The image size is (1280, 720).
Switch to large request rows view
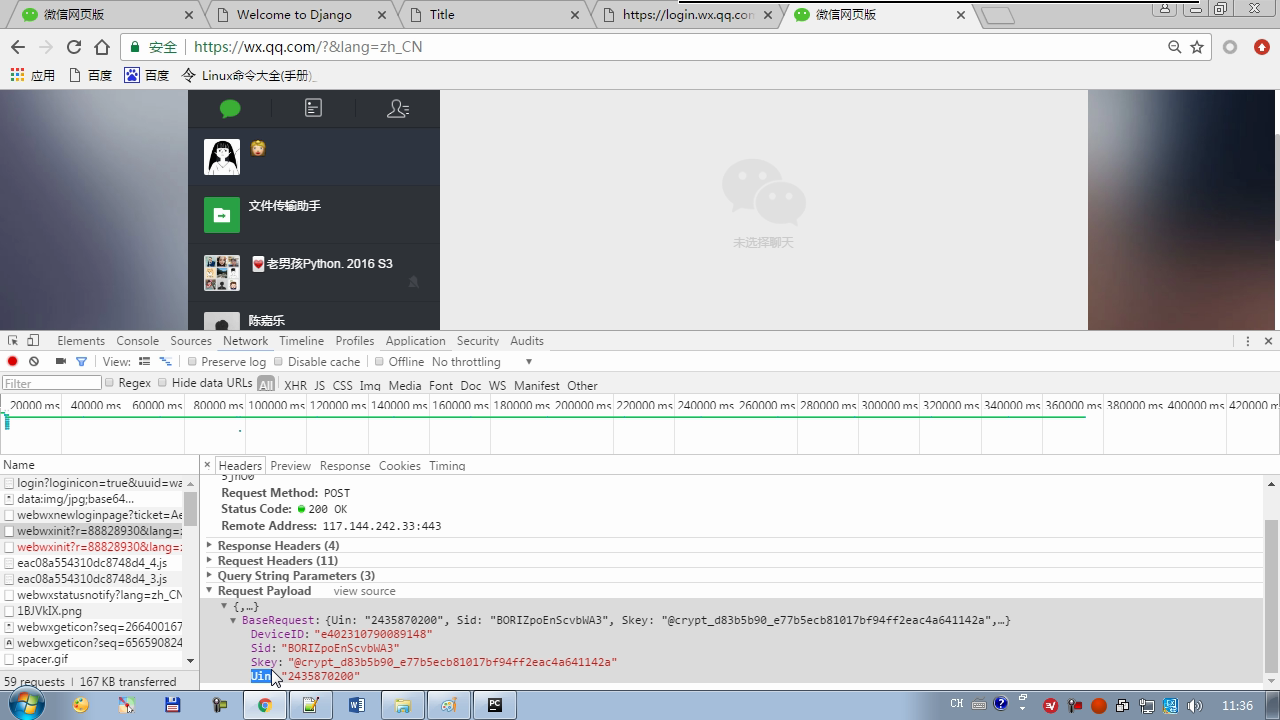(144, 362)
